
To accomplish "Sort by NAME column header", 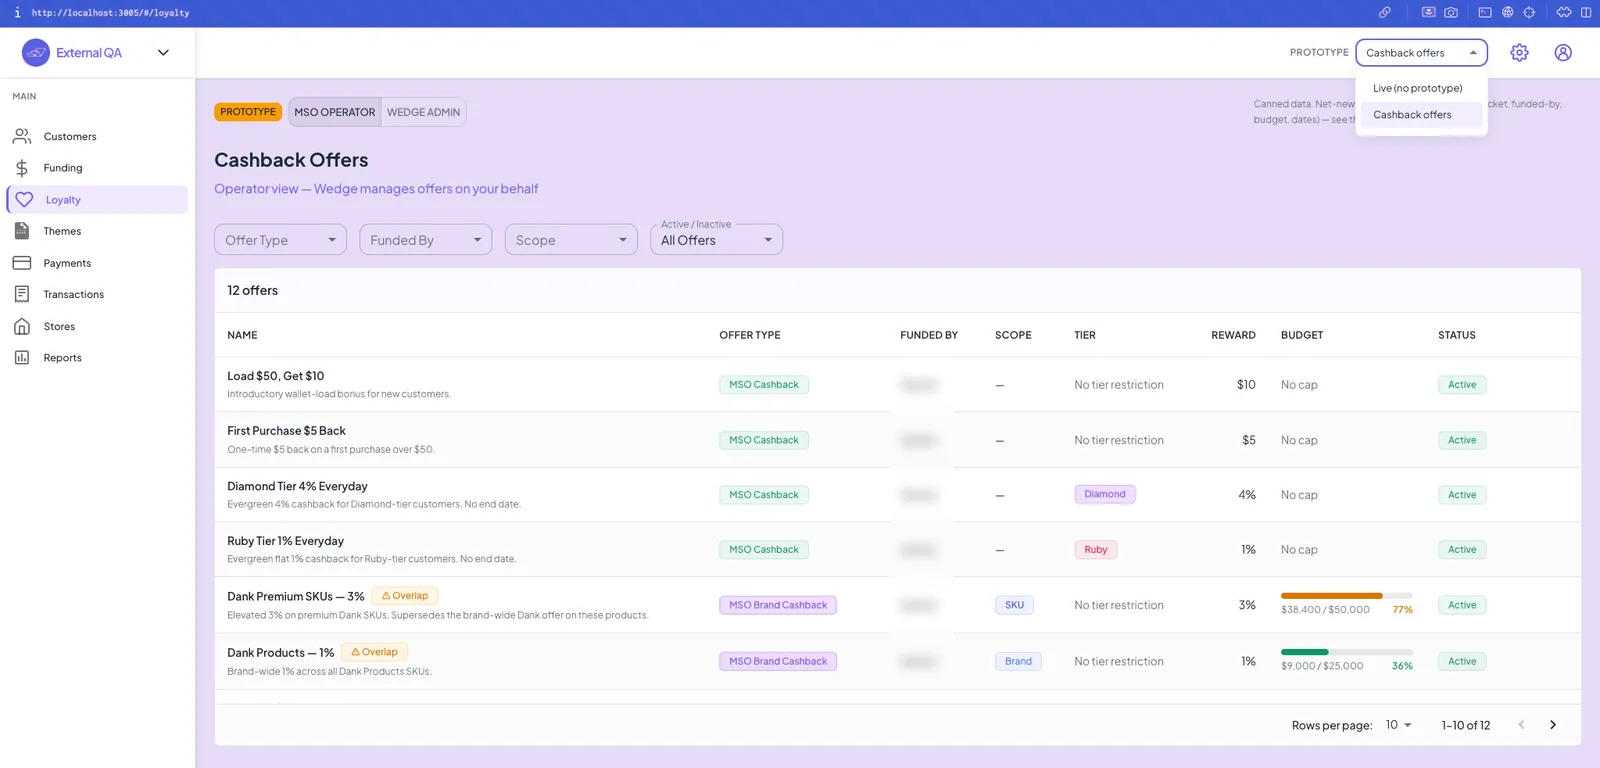I will click(x=242, y=335).
